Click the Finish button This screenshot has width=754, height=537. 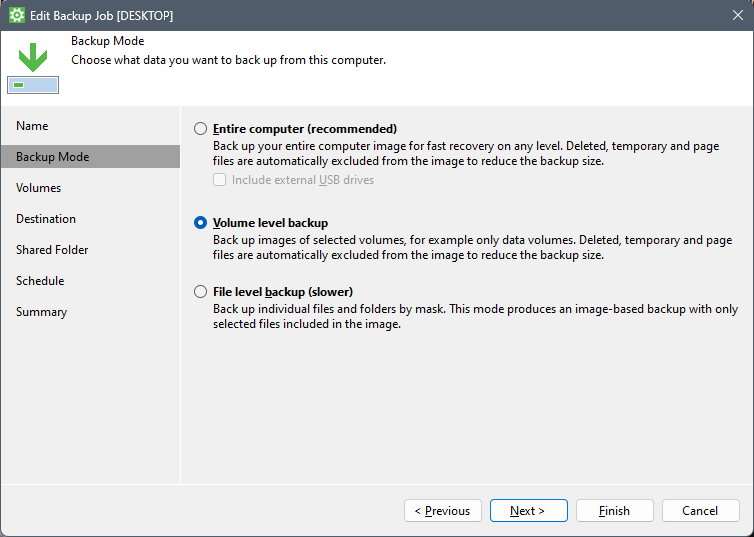(615, 511)
